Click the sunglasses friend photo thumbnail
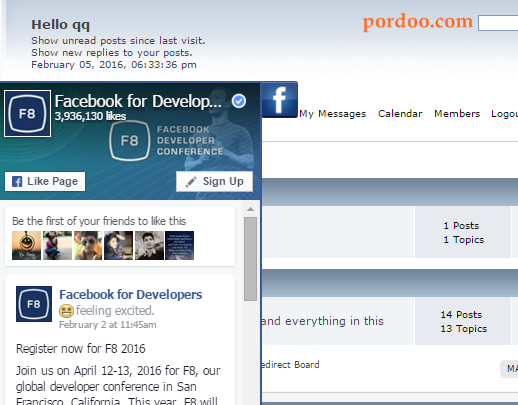The height and width of the screenshot is (405, 518). coord(88,246)
